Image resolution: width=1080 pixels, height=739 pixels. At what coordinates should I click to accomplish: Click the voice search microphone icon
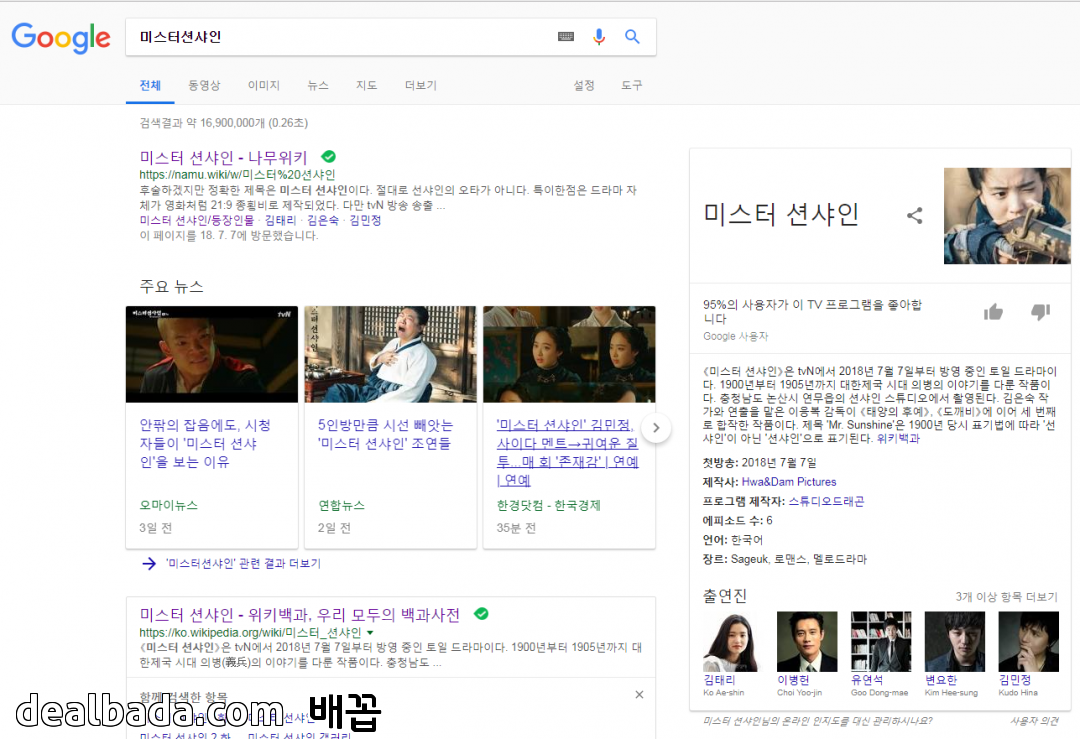click(x=599, y=37)
